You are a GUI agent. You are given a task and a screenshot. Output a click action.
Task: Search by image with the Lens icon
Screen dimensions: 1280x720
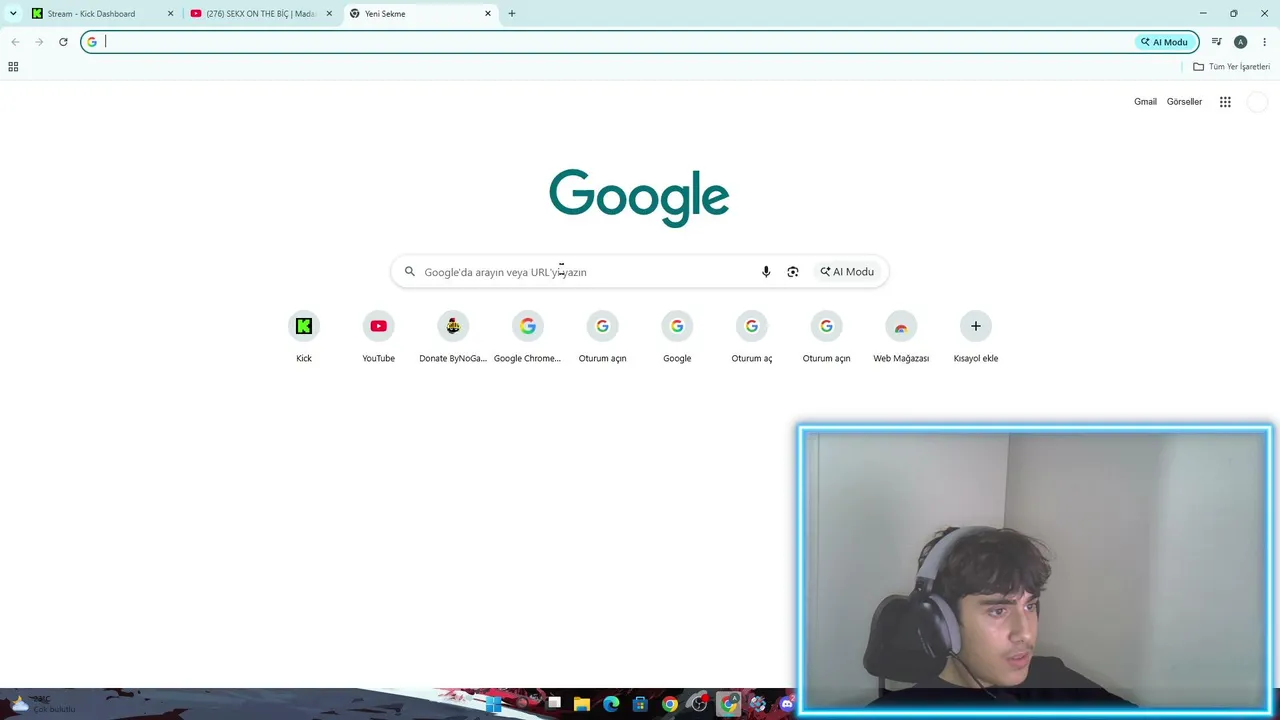793,272
